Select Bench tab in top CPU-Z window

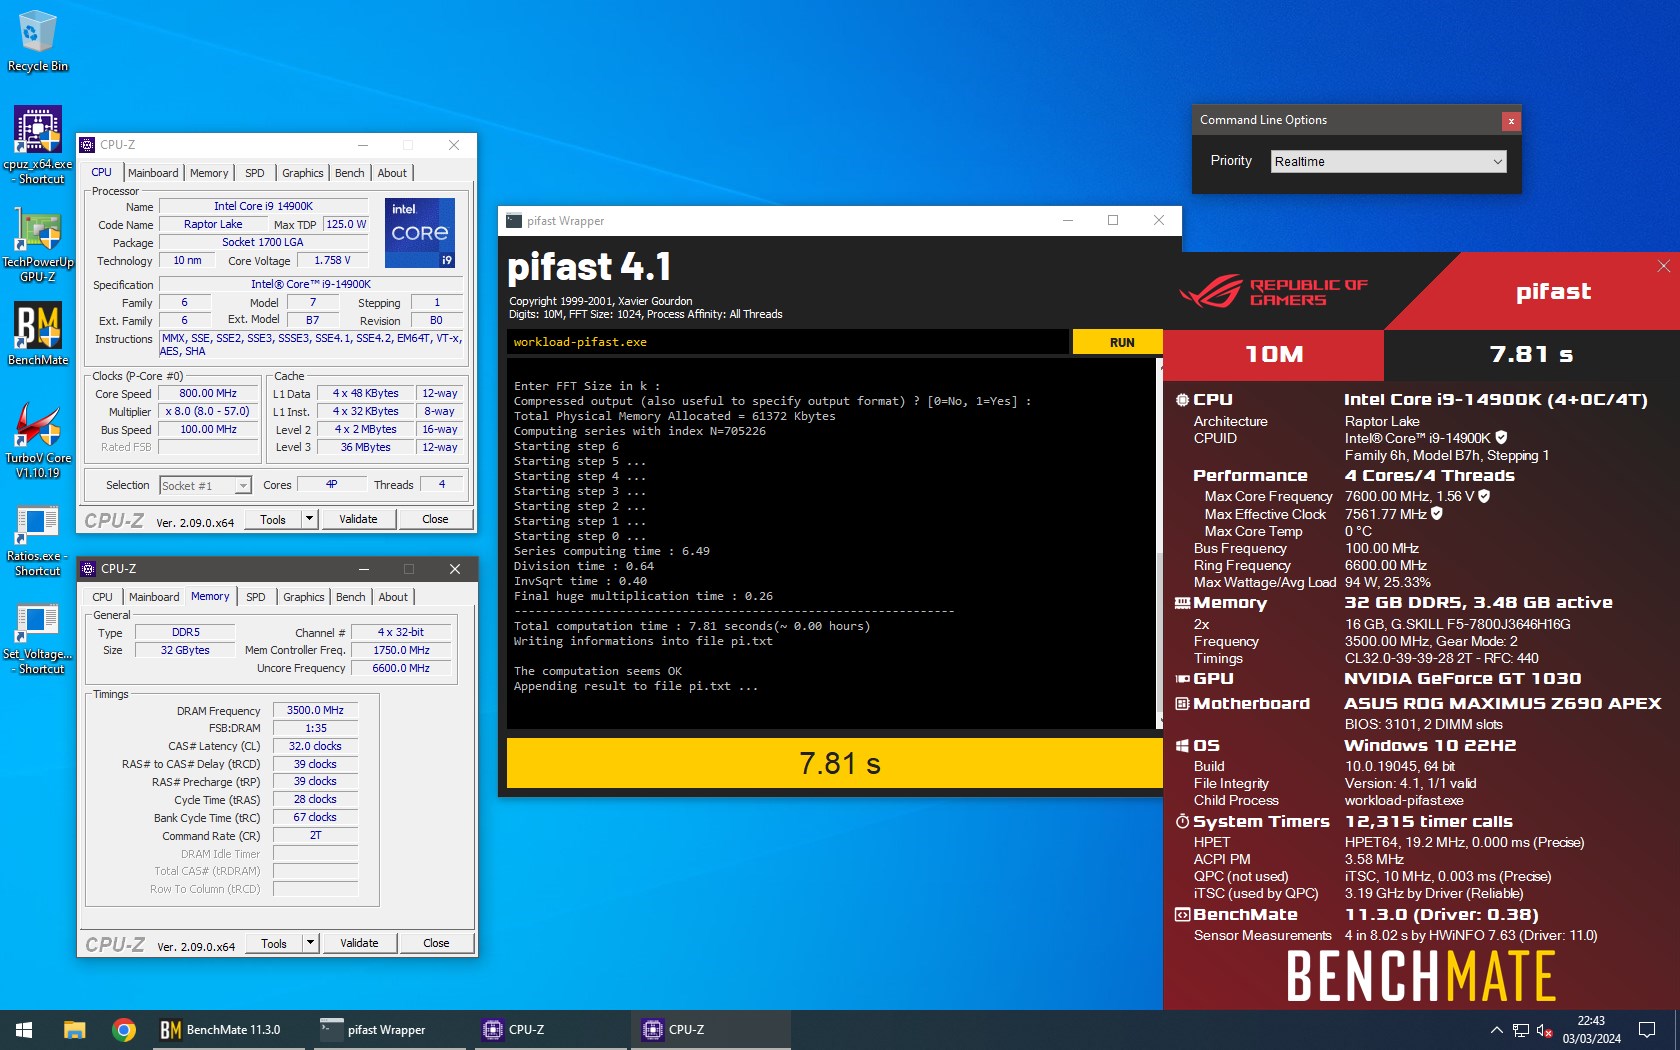click(x=350, y=173)
